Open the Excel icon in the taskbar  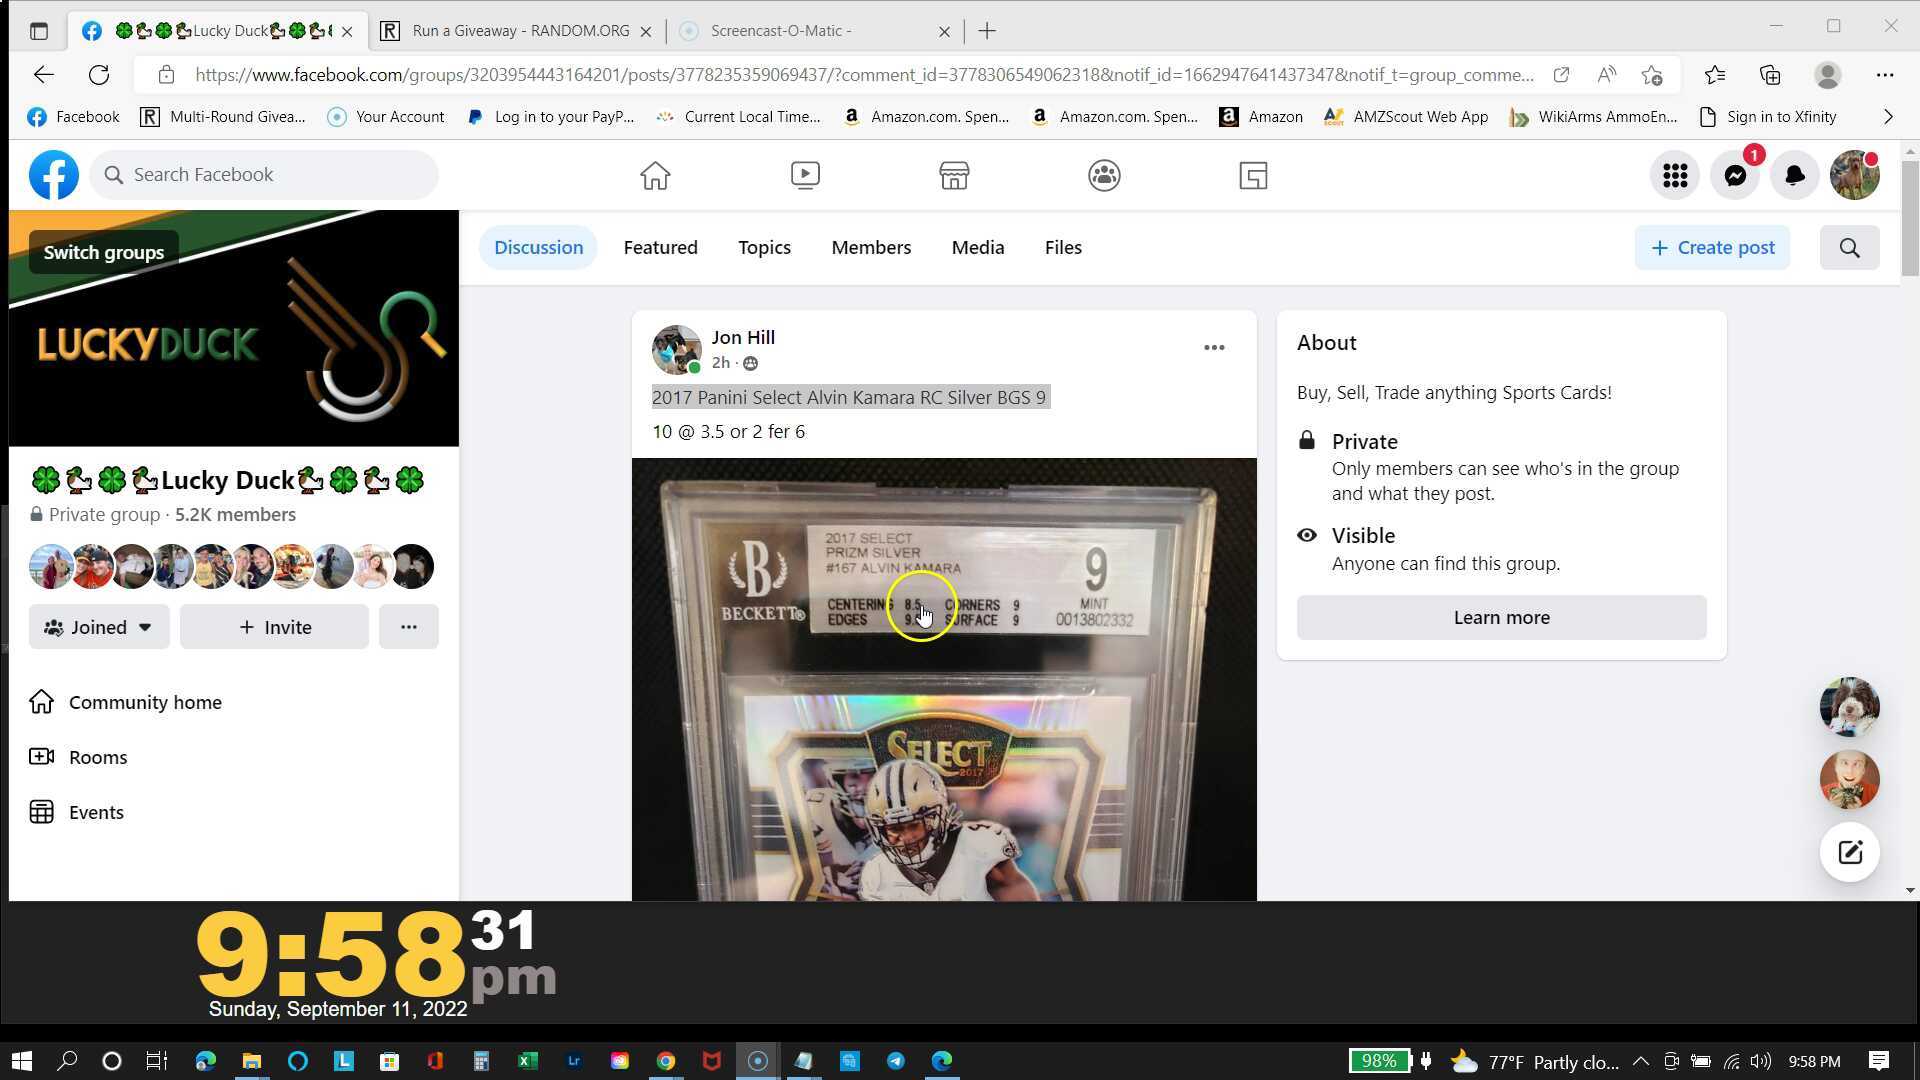click(x=527, y=1061)
